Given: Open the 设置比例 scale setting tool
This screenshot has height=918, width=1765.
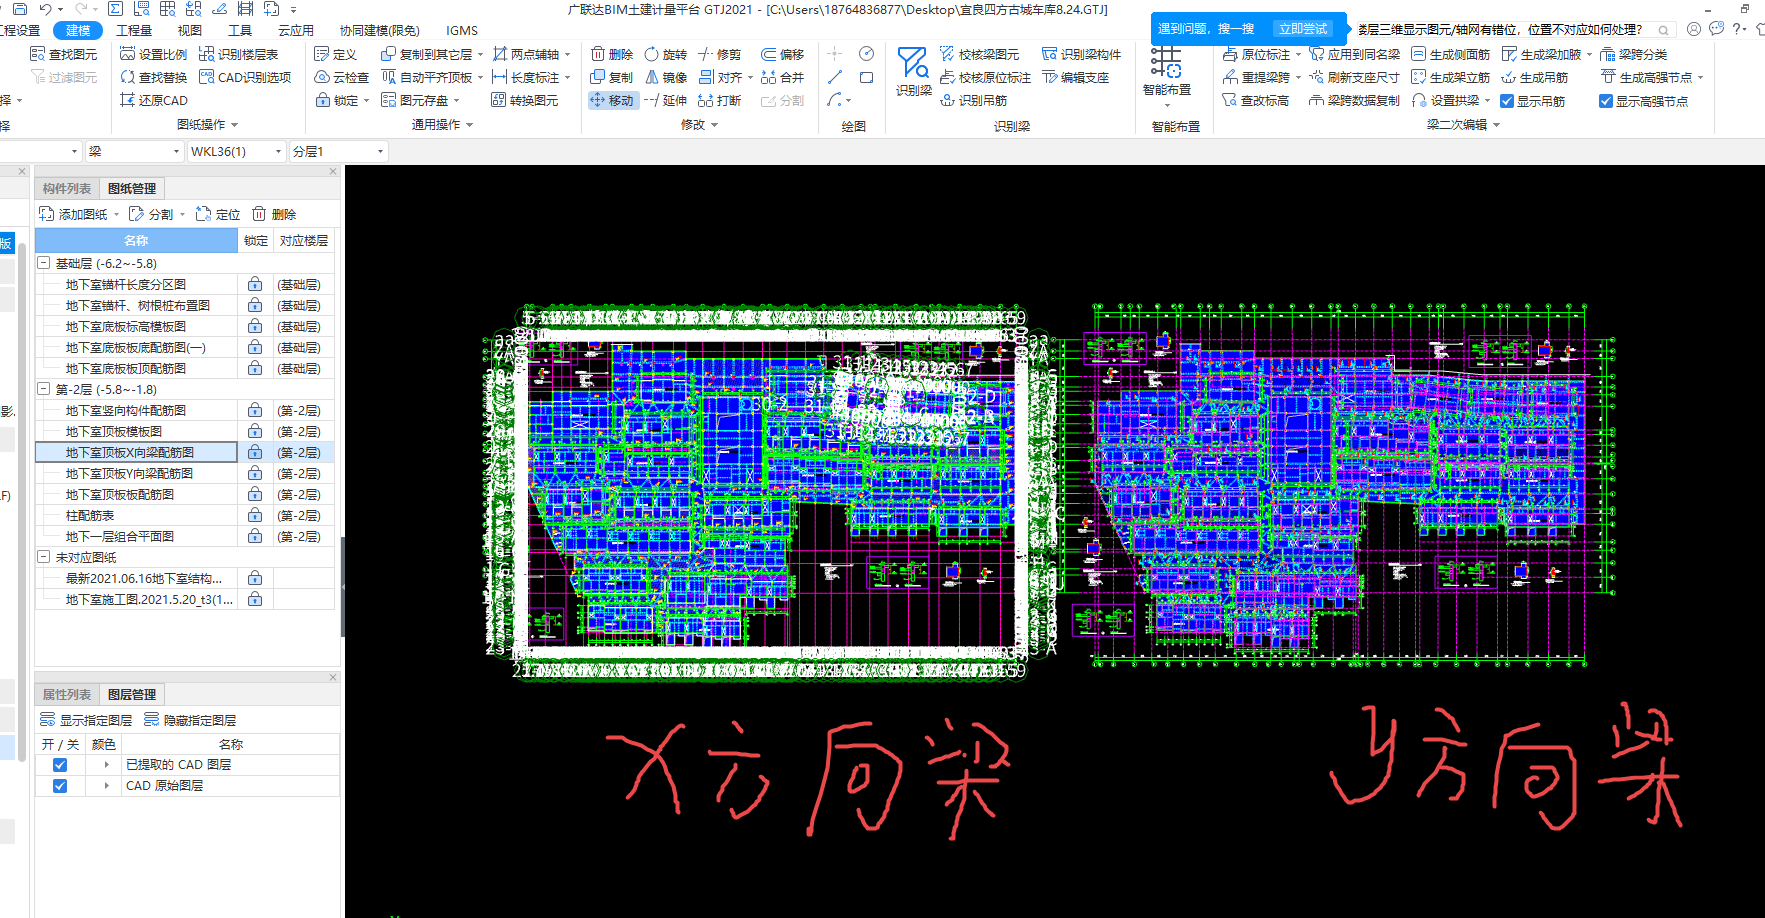Looking at the screenshot, I should (153, 54).
